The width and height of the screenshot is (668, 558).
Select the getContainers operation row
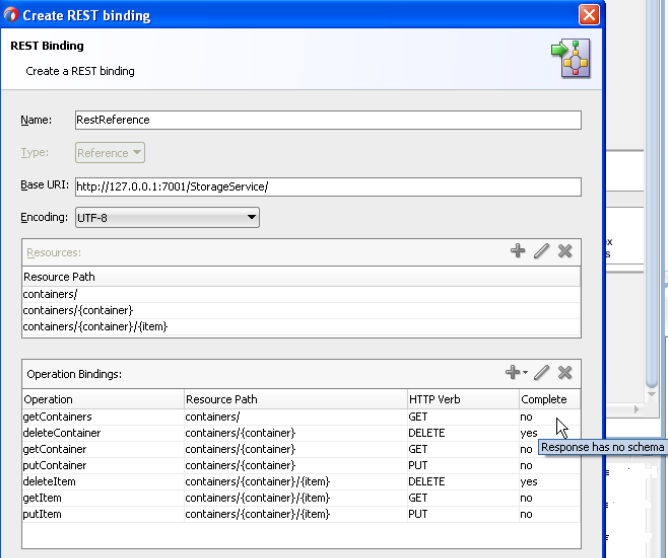coord(301,417)
